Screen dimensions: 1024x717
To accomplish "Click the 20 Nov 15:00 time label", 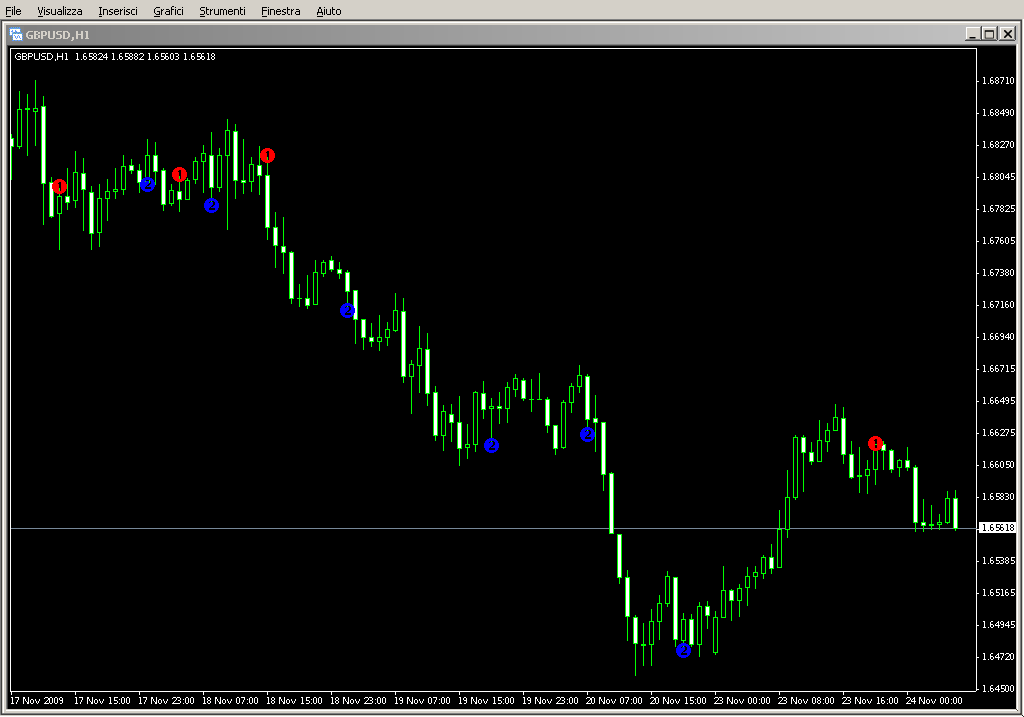I will 678,701.
